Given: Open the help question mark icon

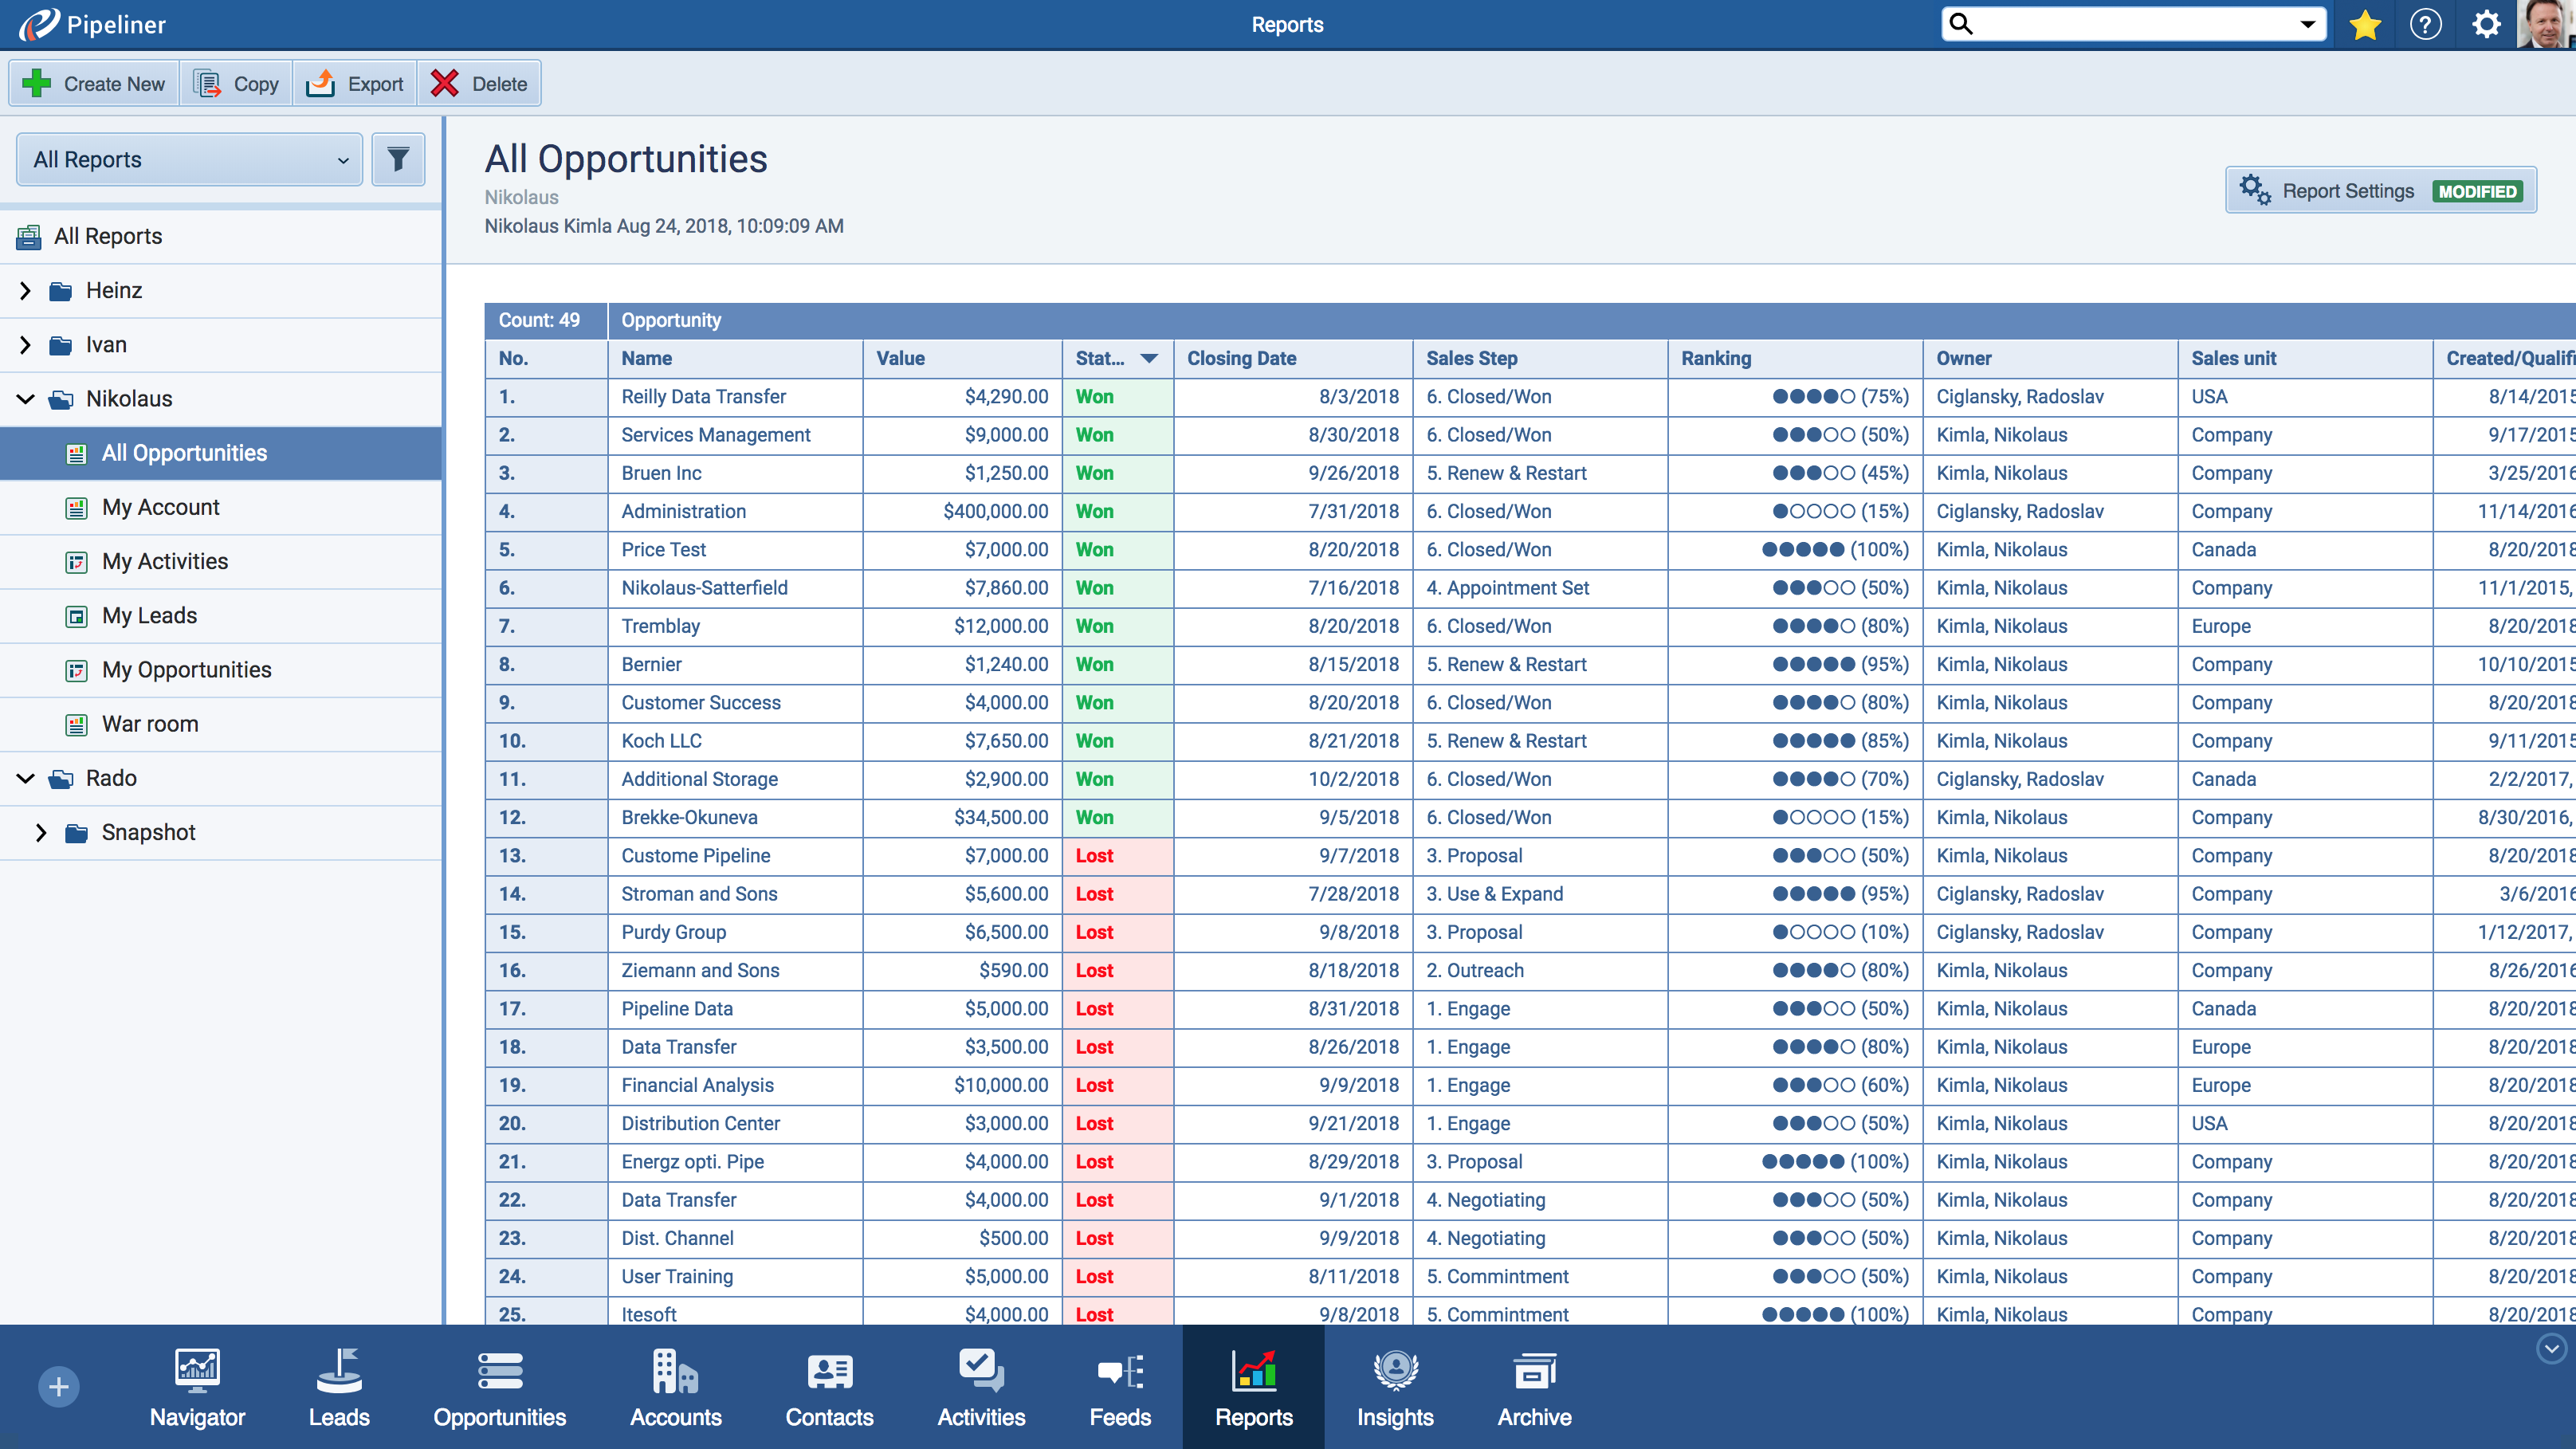Looking at the screenshot, I should [x=2425, y=25].
